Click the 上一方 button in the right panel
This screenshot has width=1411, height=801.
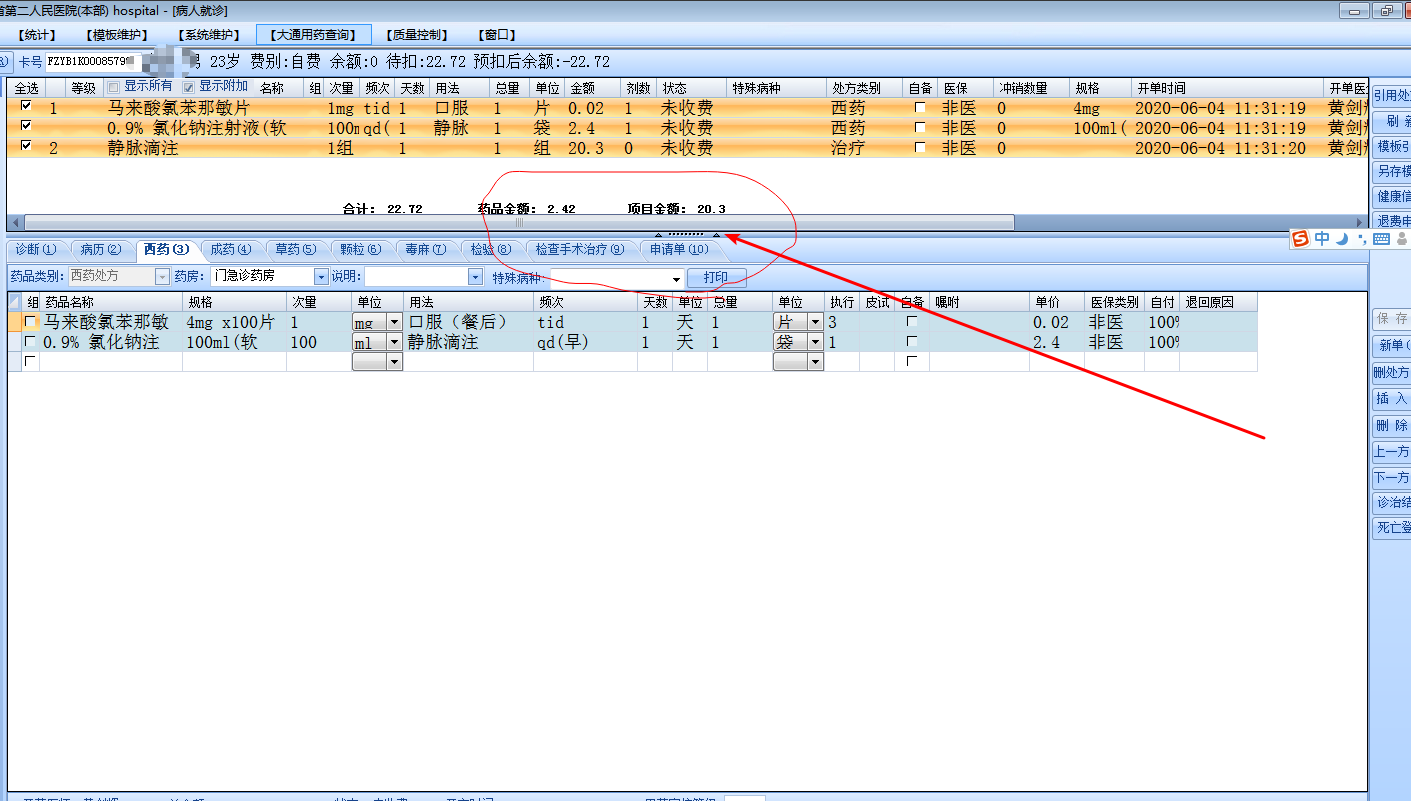click(x=1391, y=451)
